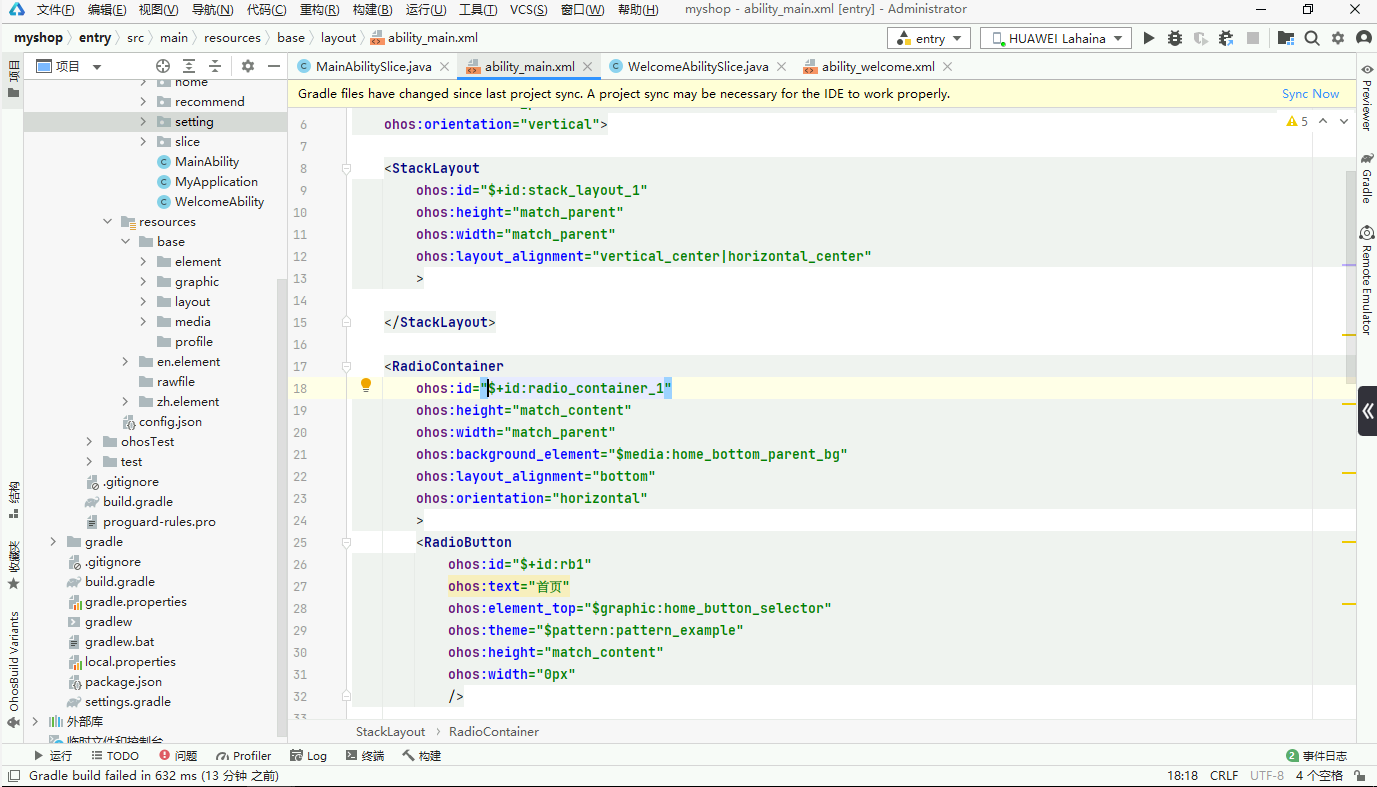Click collapse all icon in project panel
This screenshot has width=1377, height=787.
point(215,66)
